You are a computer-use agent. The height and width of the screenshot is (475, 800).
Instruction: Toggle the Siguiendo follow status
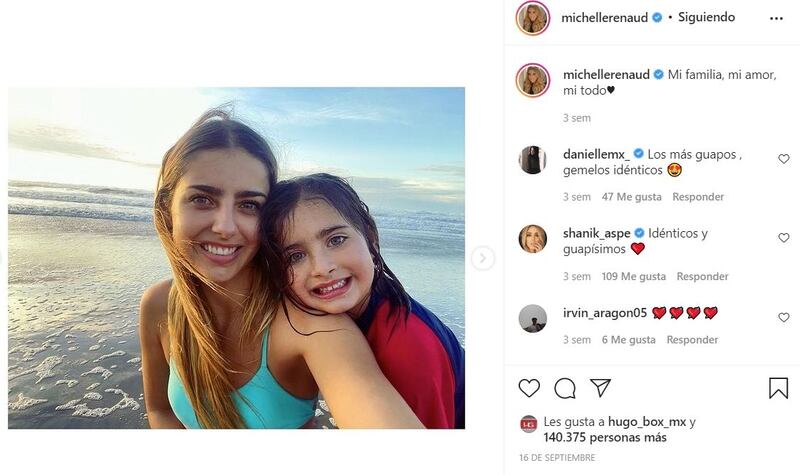pos(707,17)
